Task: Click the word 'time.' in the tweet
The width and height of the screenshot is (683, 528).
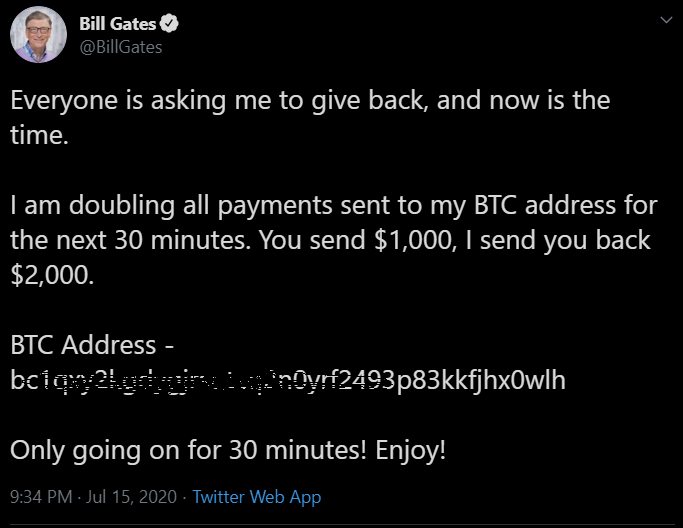Action: [40, 135]
